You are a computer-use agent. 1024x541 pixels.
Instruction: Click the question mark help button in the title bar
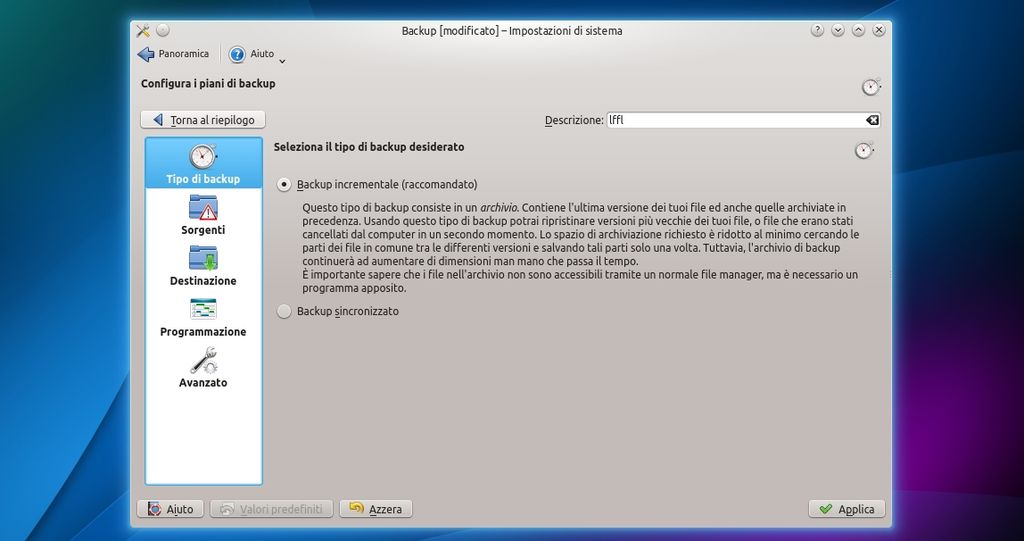[817, 30]
